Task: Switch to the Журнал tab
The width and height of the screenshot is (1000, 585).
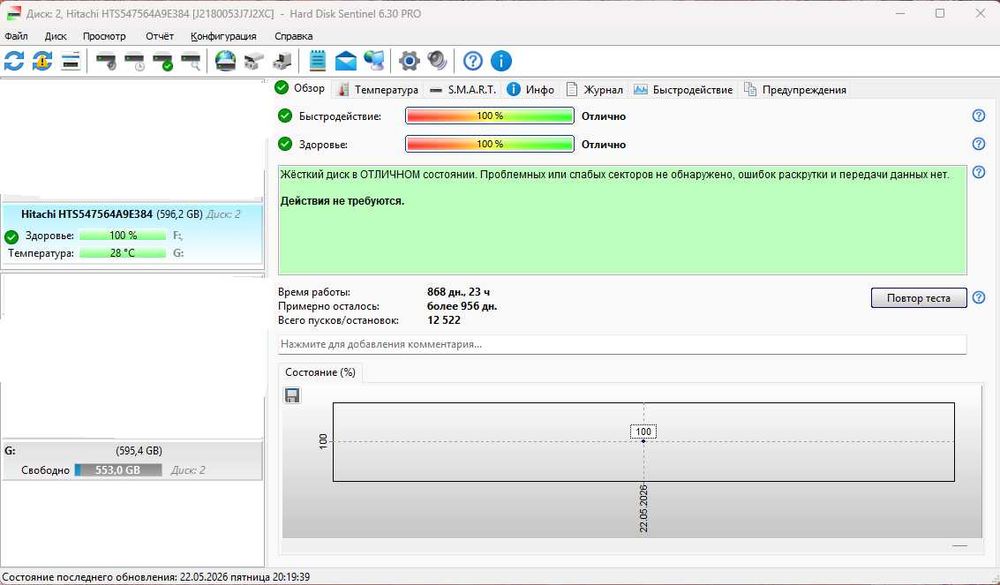Action: click(x=594, y=90)
